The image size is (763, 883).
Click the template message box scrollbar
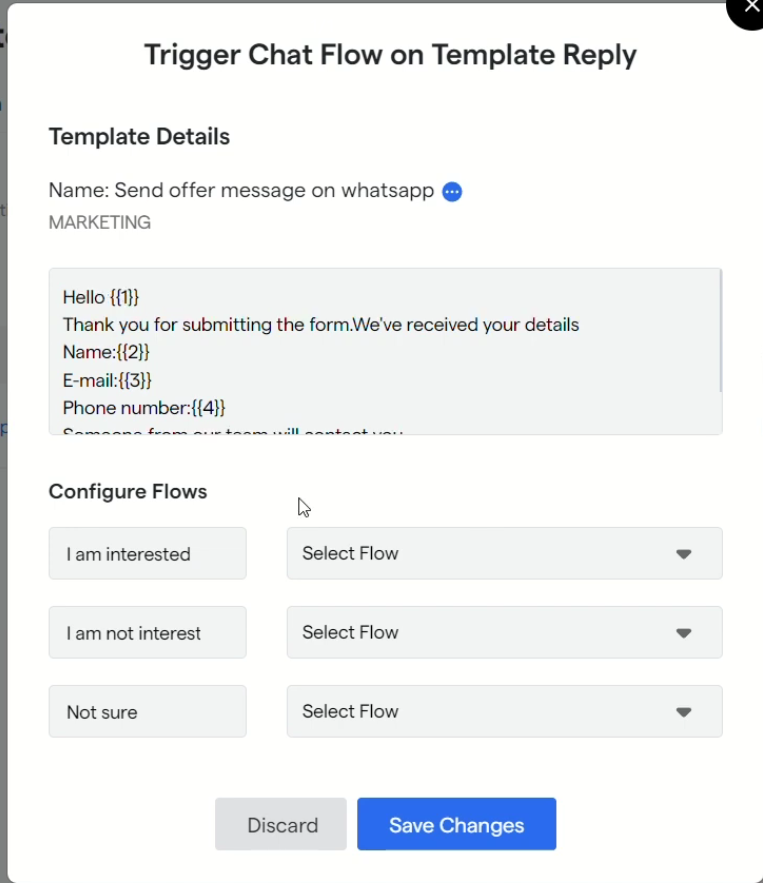point(719,332)
